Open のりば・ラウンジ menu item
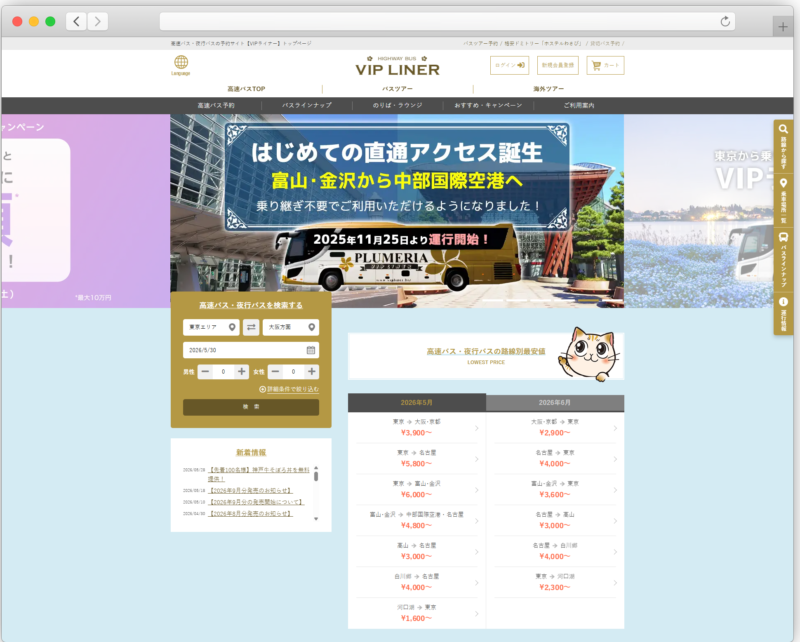This screenshot has width=800, height=642. [397, 105]
